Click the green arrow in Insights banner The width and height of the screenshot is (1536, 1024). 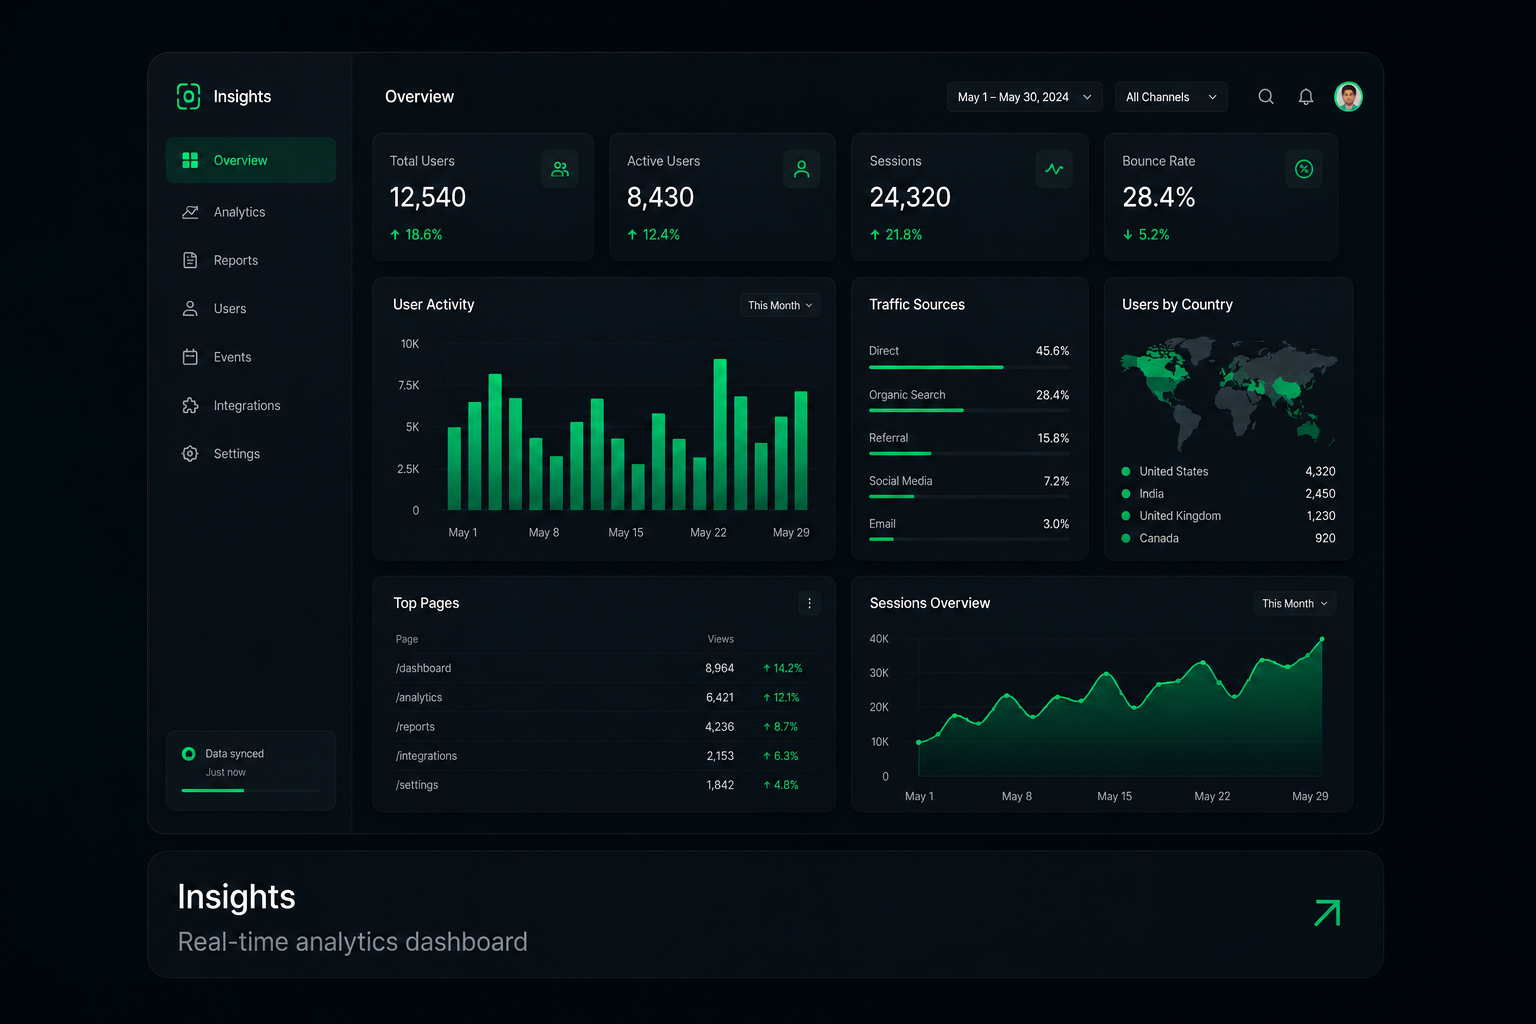point(1327,913)
